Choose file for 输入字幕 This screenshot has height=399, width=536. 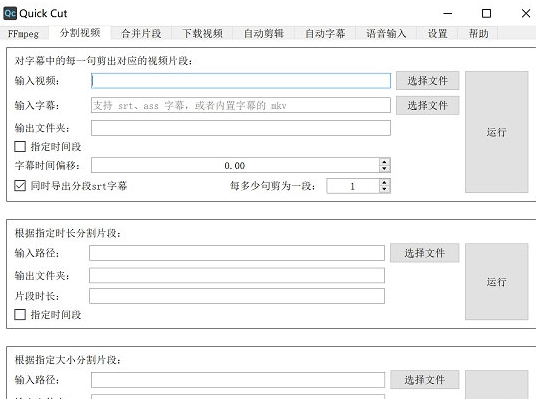point(427,105)
